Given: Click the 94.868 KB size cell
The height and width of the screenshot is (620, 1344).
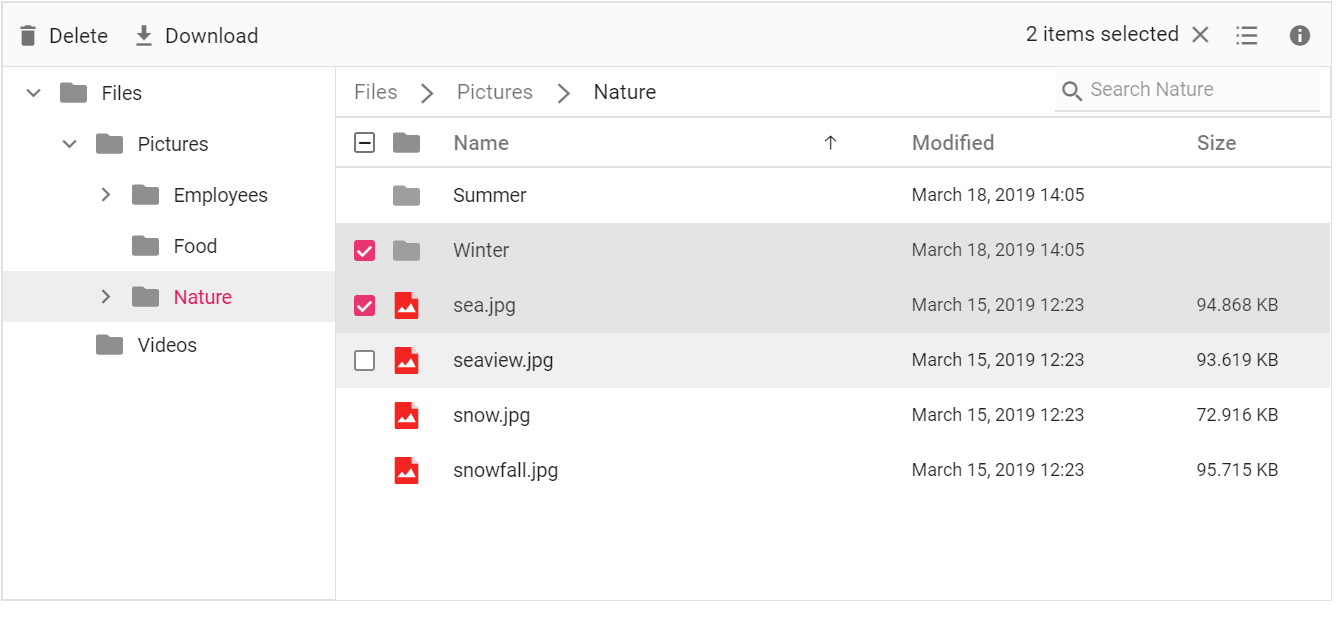Looking at the screenshot, I should (x=1237, y=305).
